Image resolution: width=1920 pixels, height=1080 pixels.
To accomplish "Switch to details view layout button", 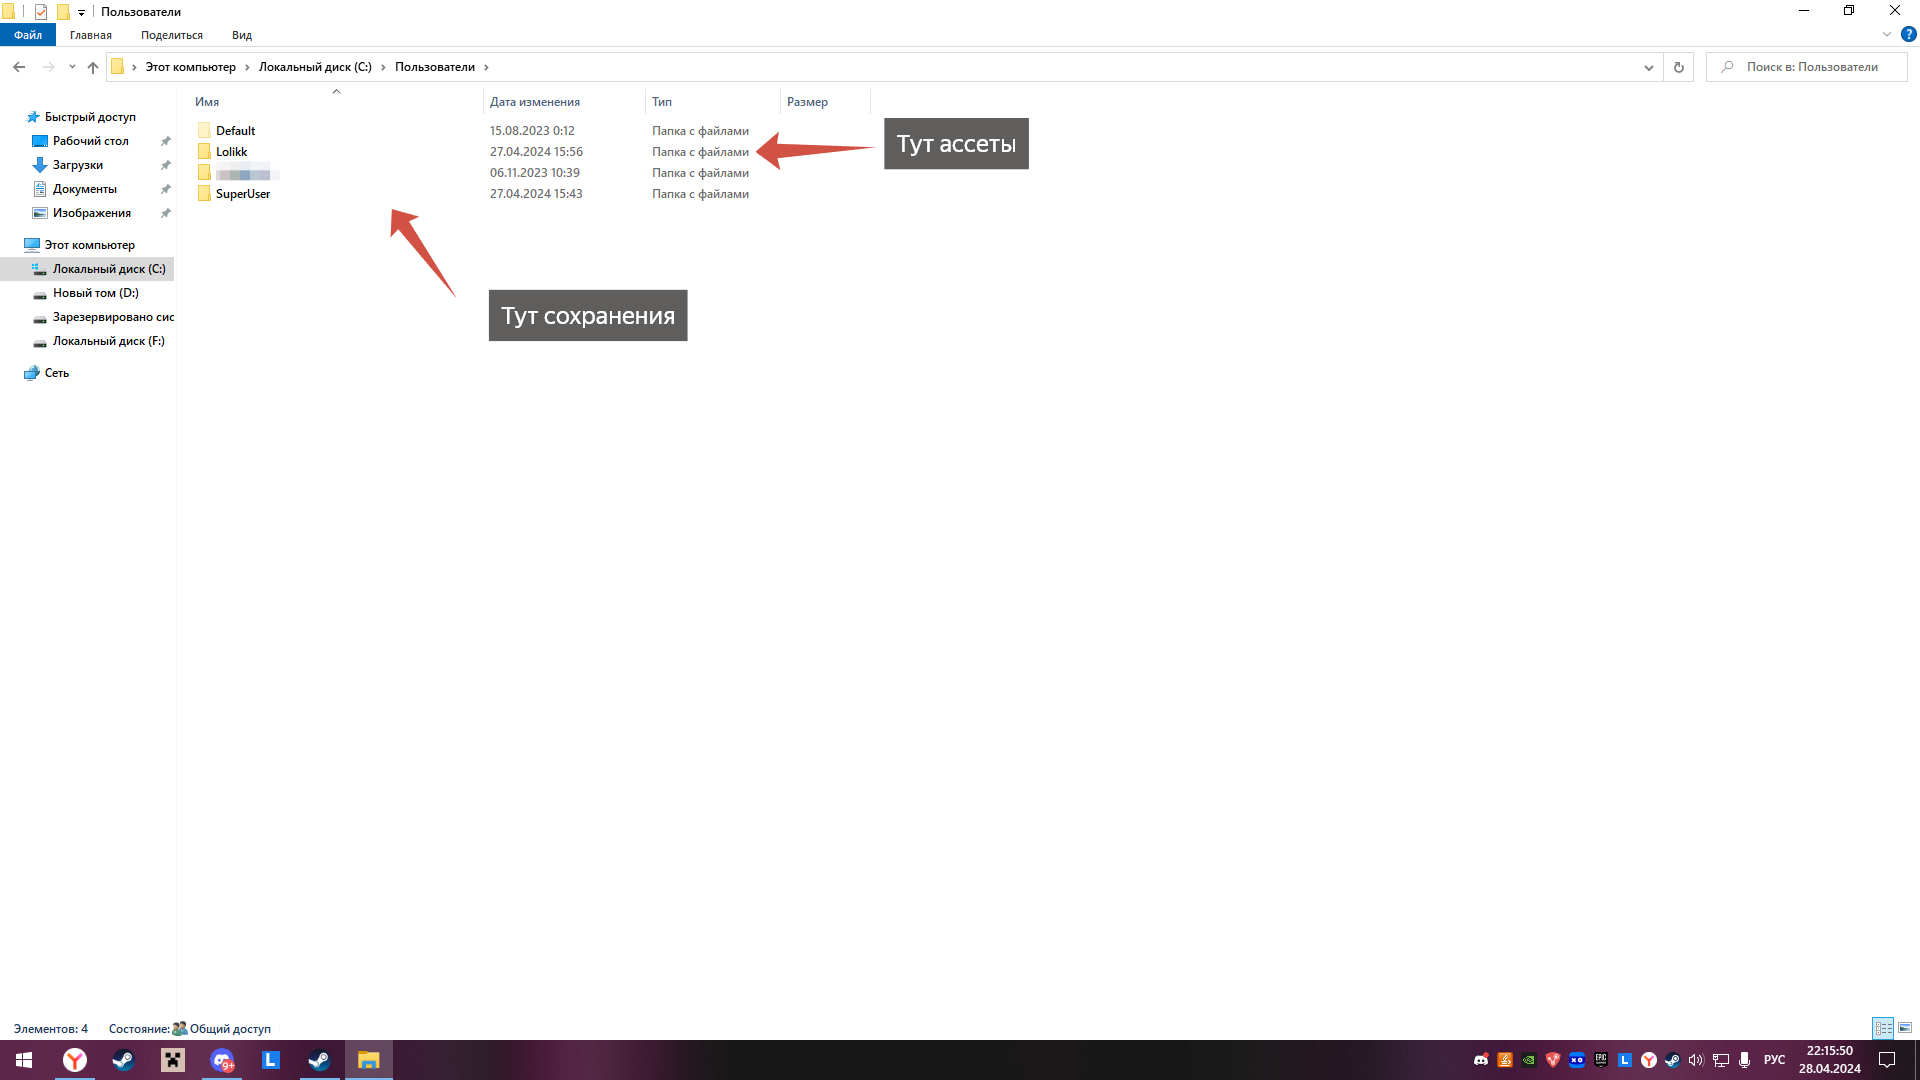I will pos(1883,1028).
